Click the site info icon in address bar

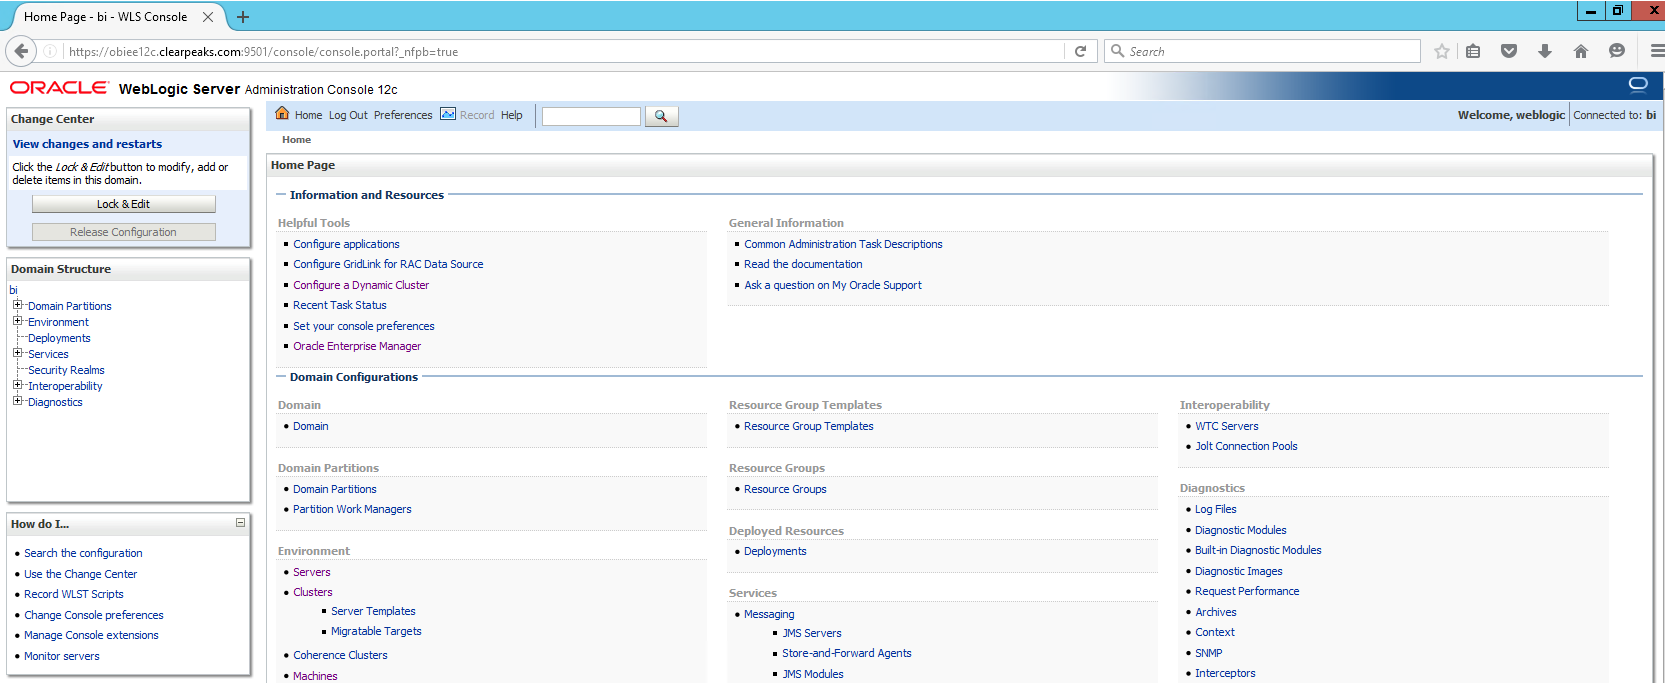tap(50, 51)
